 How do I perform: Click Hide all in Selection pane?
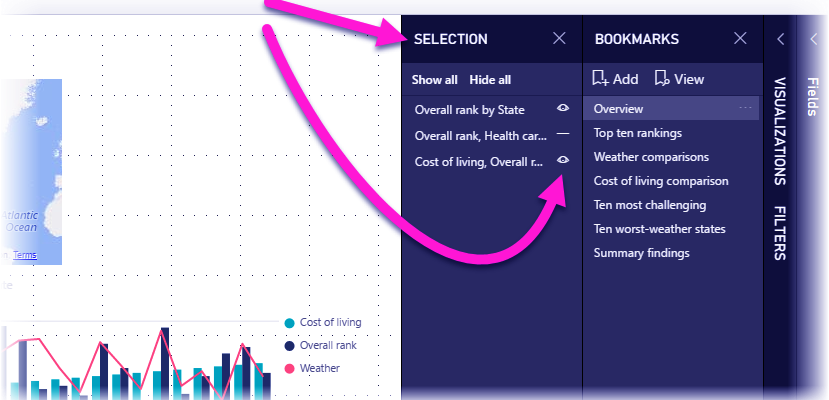click(x=490, y=80)
